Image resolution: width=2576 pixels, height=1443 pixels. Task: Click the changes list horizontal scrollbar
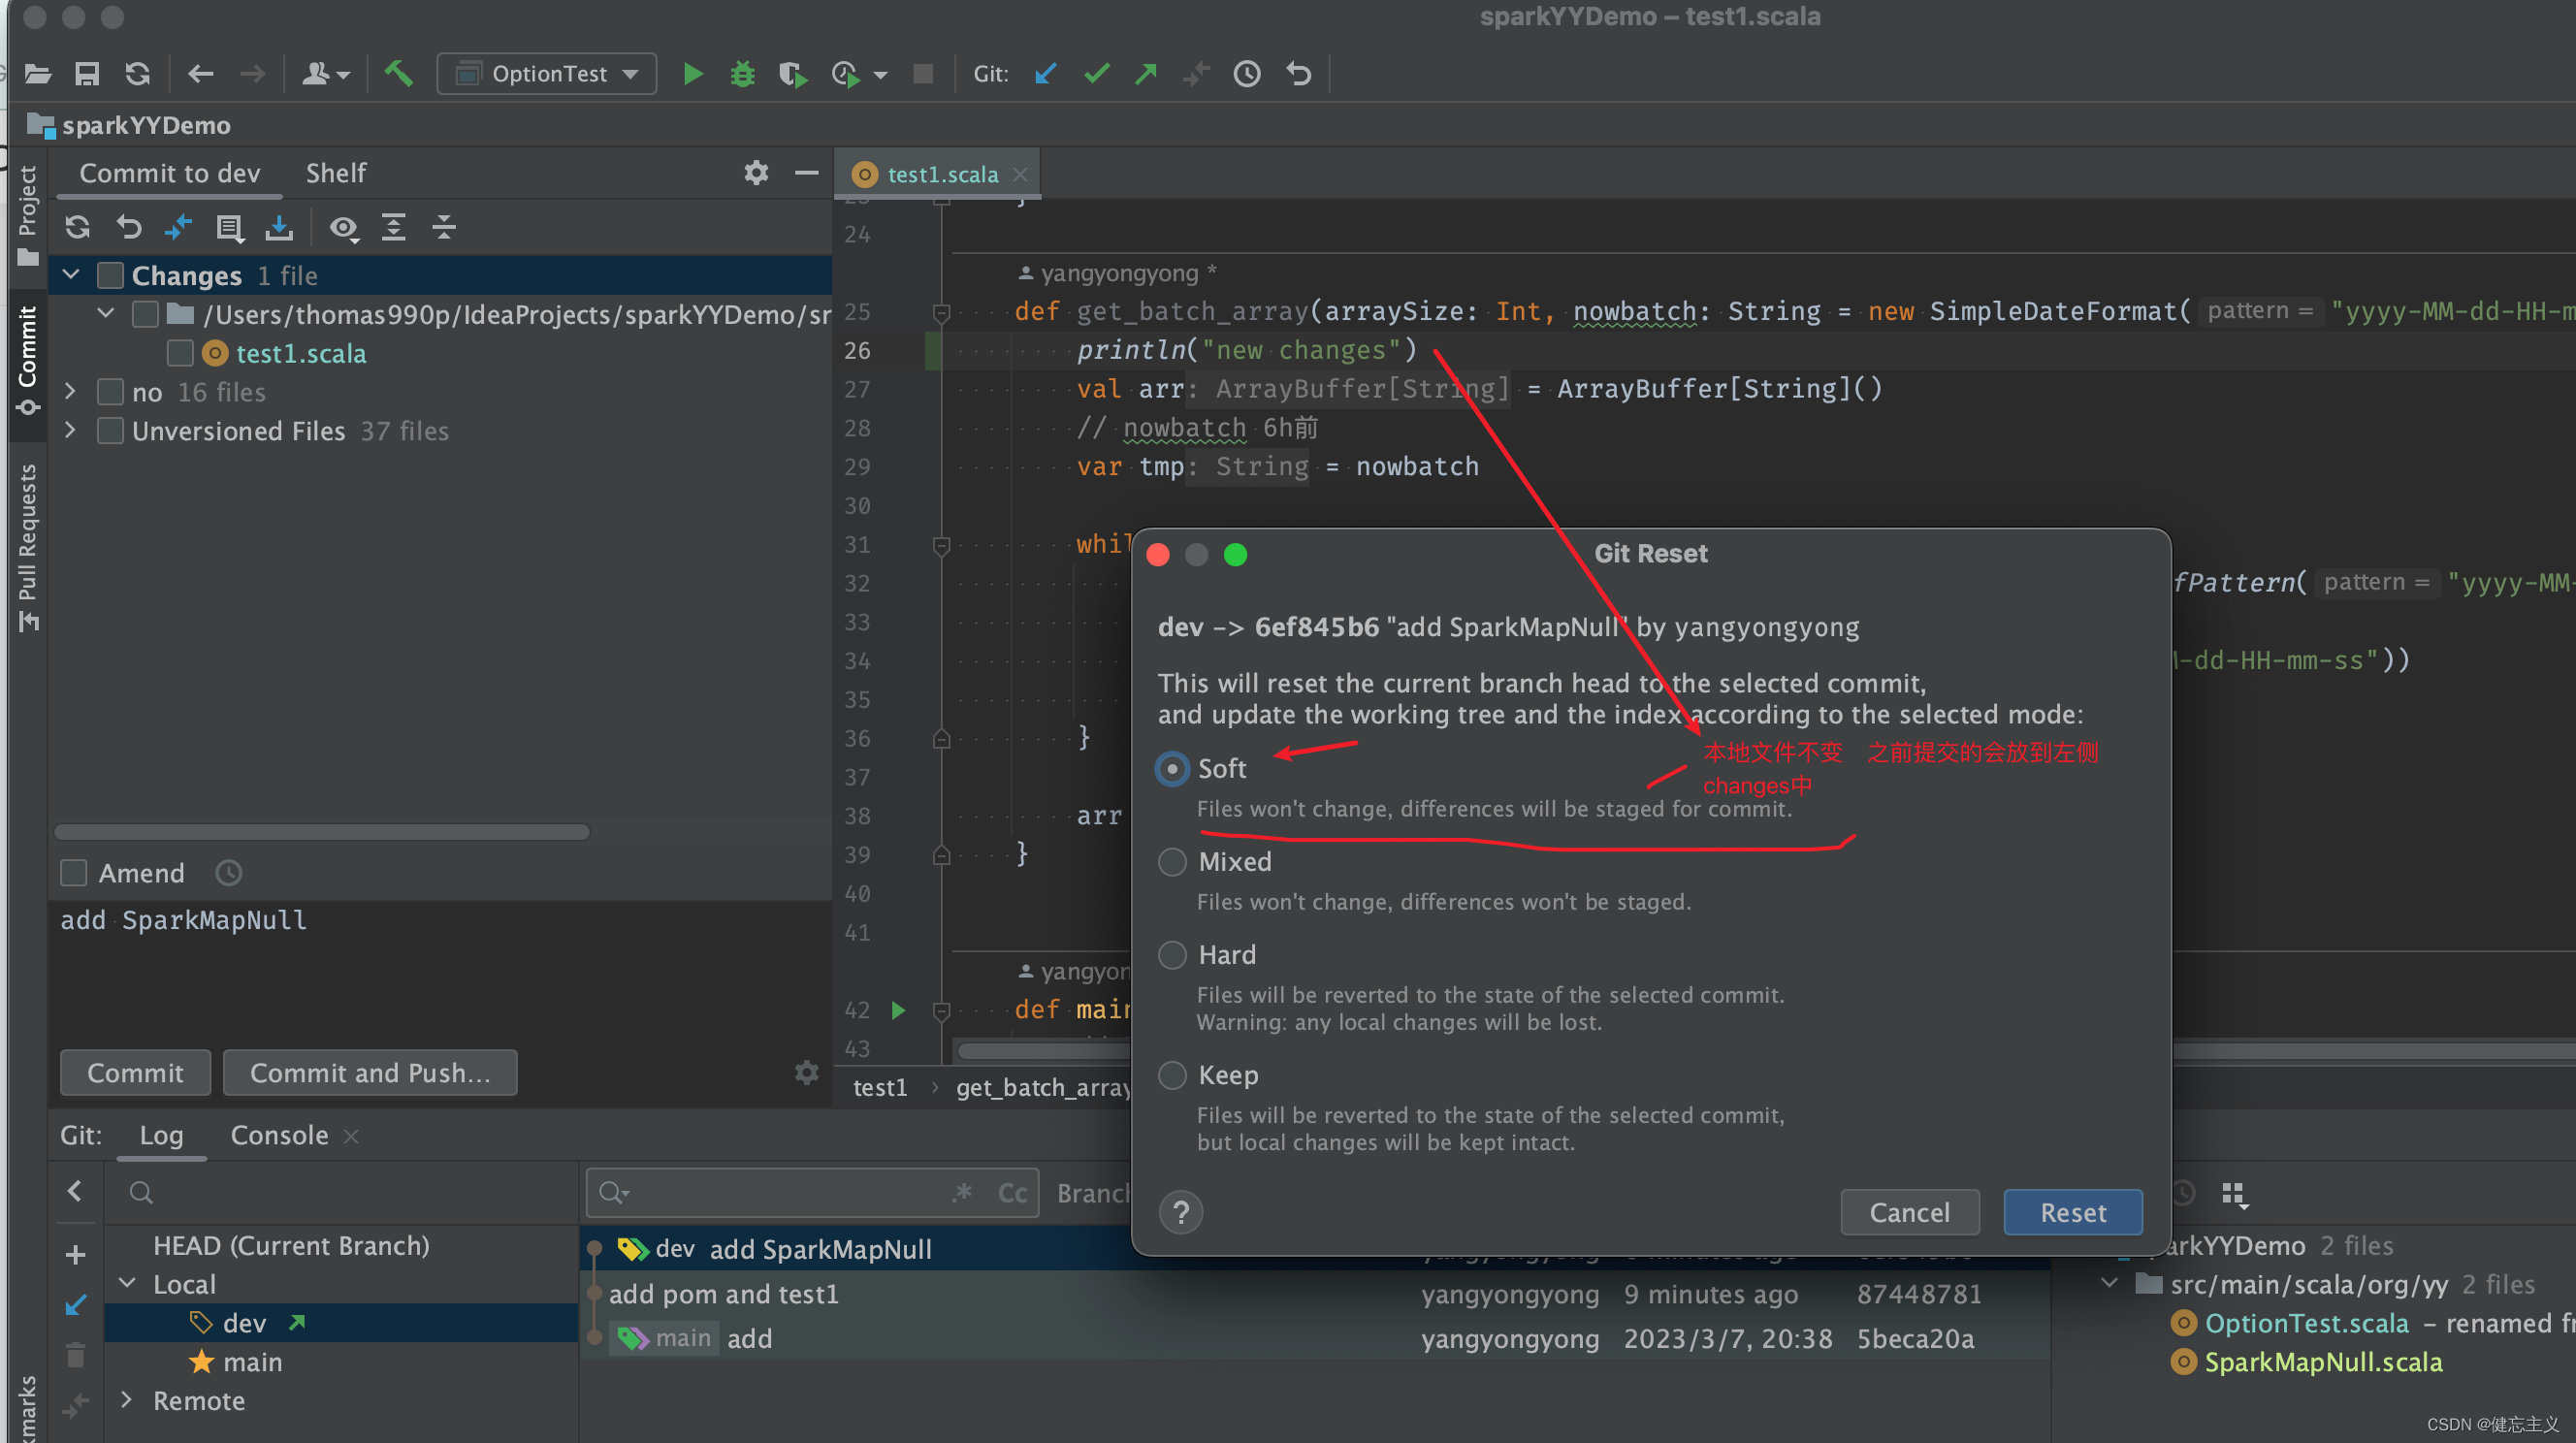pyautogui.click(x=322, y=832)
